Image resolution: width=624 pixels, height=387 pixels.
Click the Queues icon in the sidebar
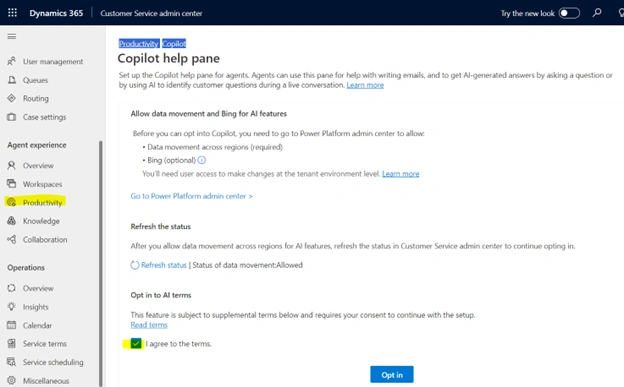tap(12, 80)
